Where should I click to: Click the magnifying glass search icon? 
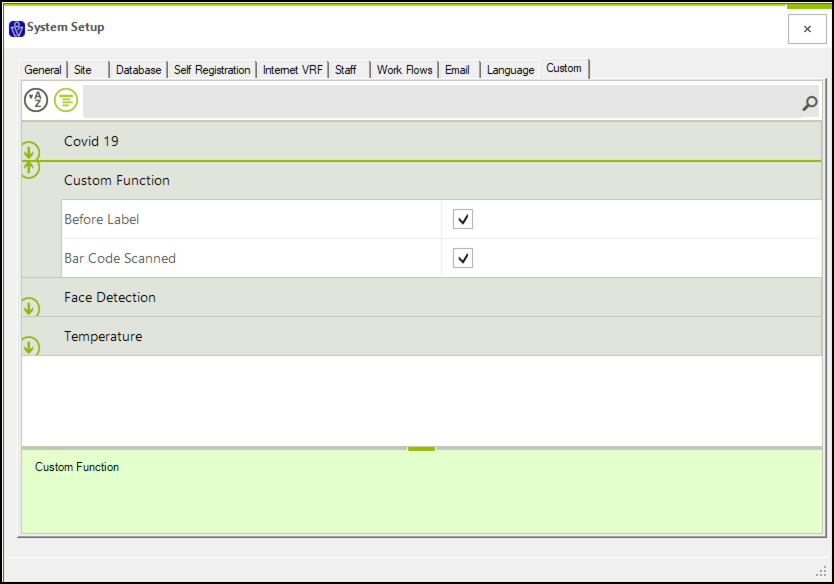click(810, 103)
